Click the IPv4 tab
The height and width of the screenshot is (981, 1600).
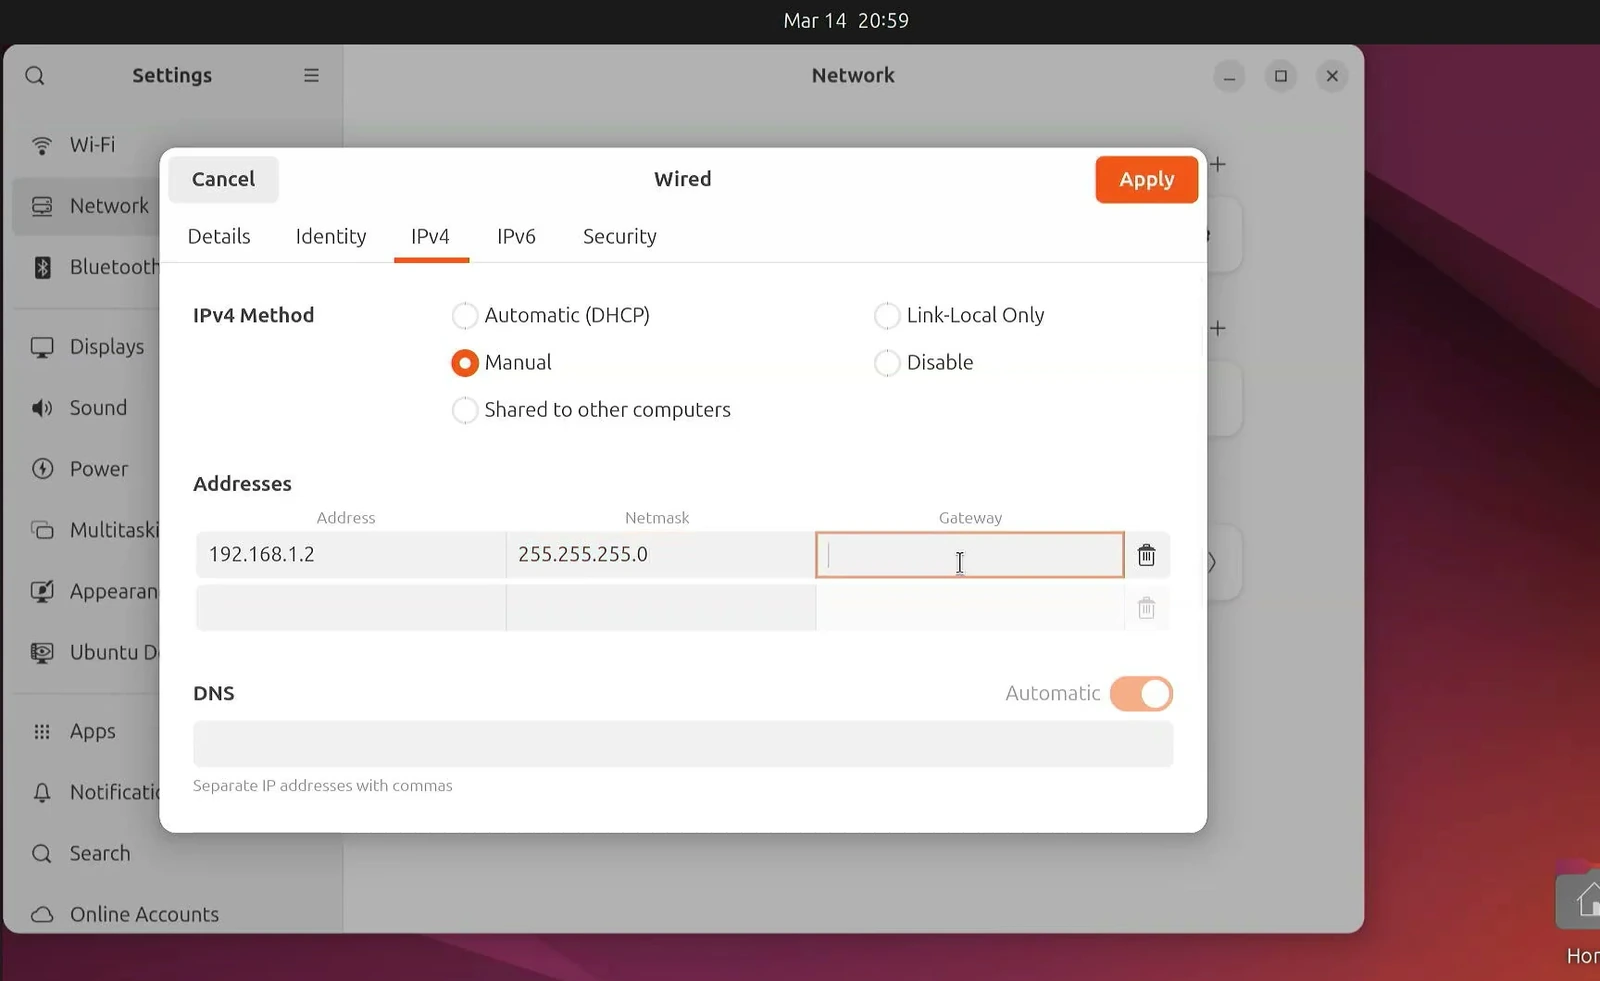[430, 237]
